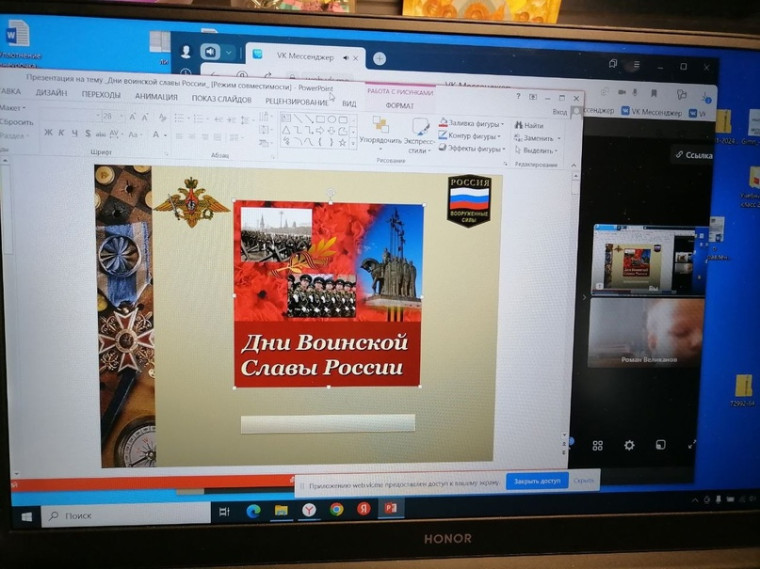
Task: Click Скрыть hide sharing notice link
Action: tap(584, 481)
